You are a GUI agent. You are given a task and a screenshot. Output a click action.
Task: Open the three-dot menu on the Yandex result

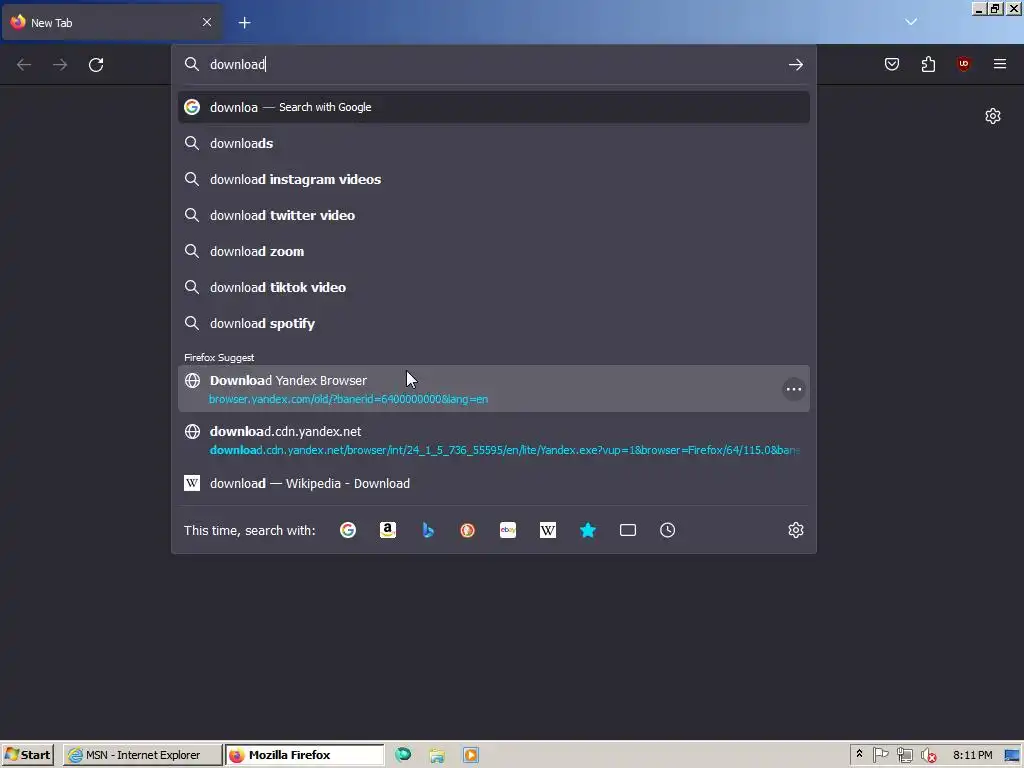pos(793,389)
